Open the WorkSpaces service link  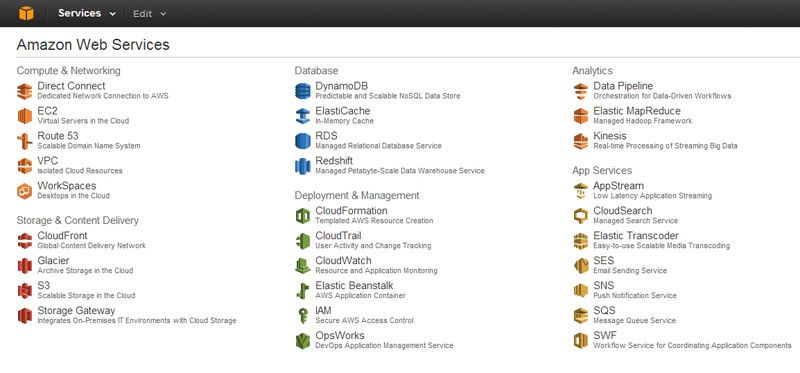[66, 186]
